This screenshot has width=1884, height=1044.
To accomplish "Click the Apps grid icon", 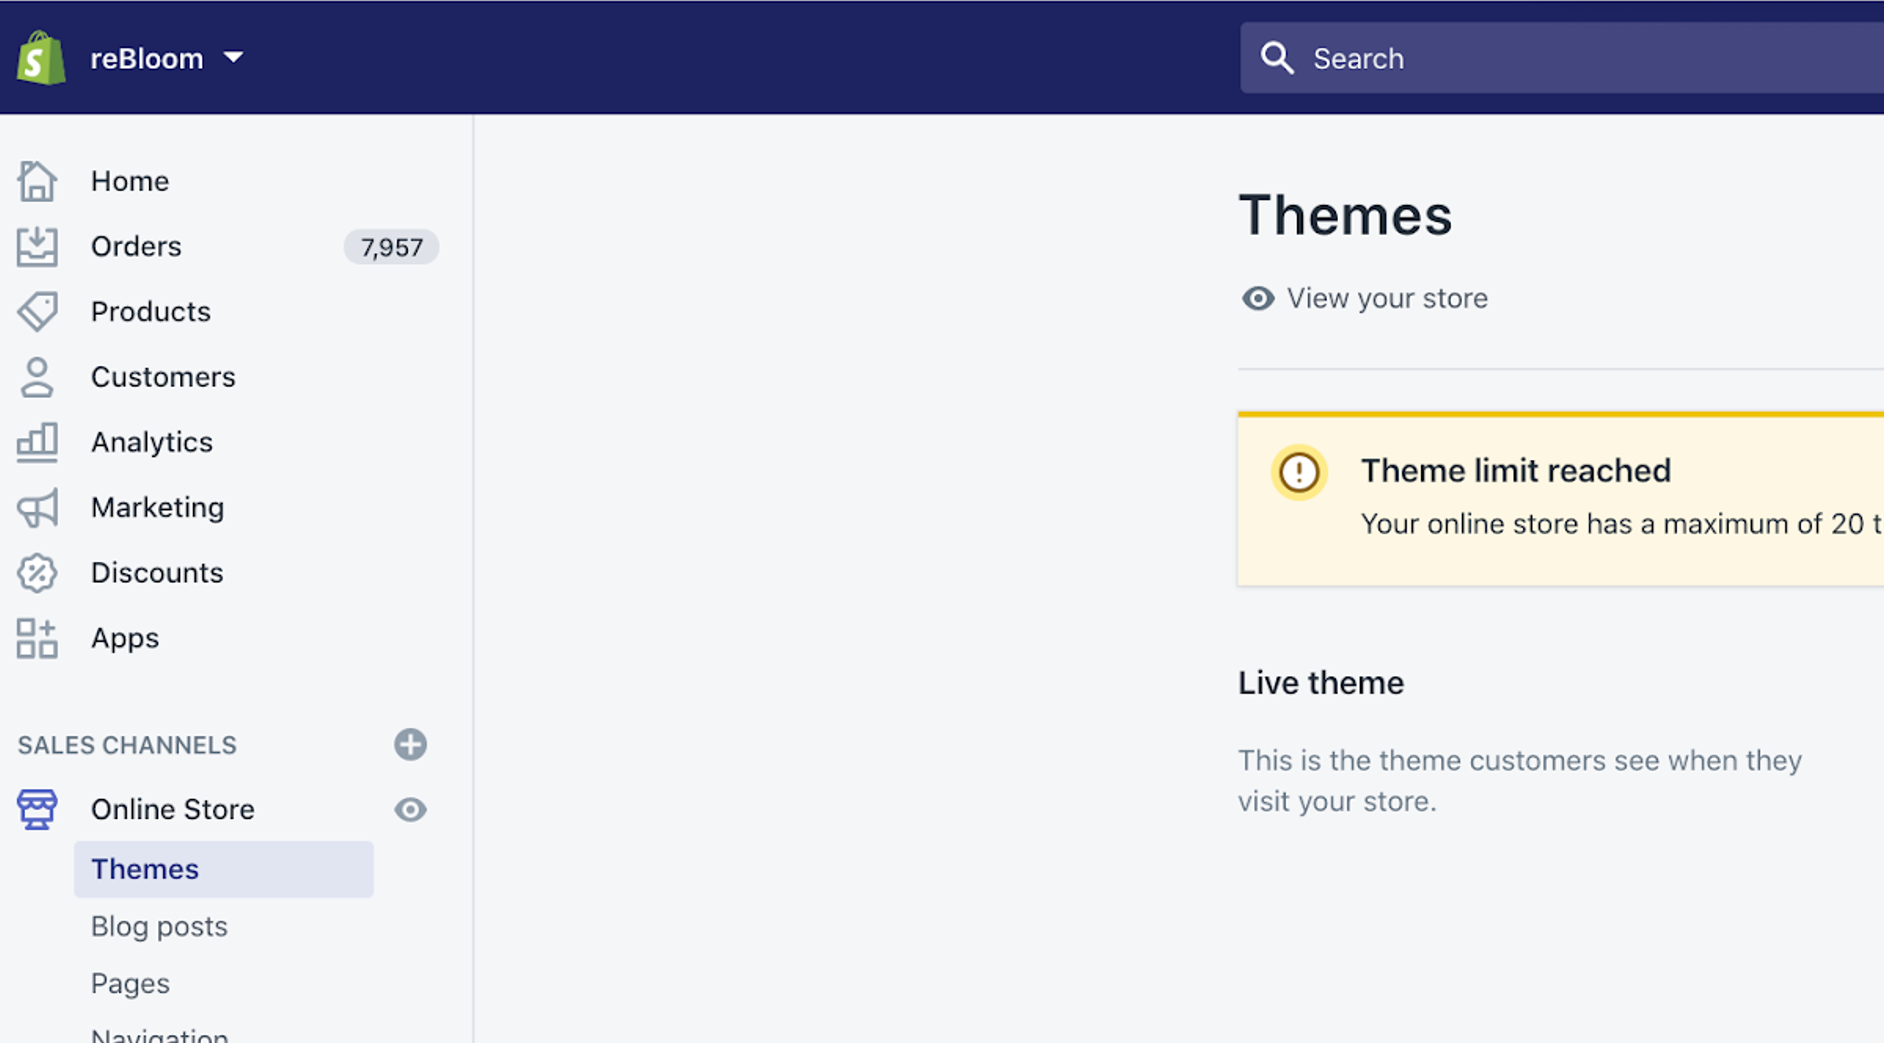I will [37, 638].
